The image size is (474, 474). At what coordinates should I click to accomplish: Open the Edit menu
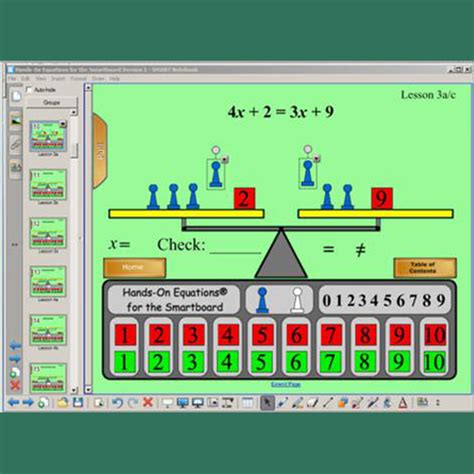(25, 79)
